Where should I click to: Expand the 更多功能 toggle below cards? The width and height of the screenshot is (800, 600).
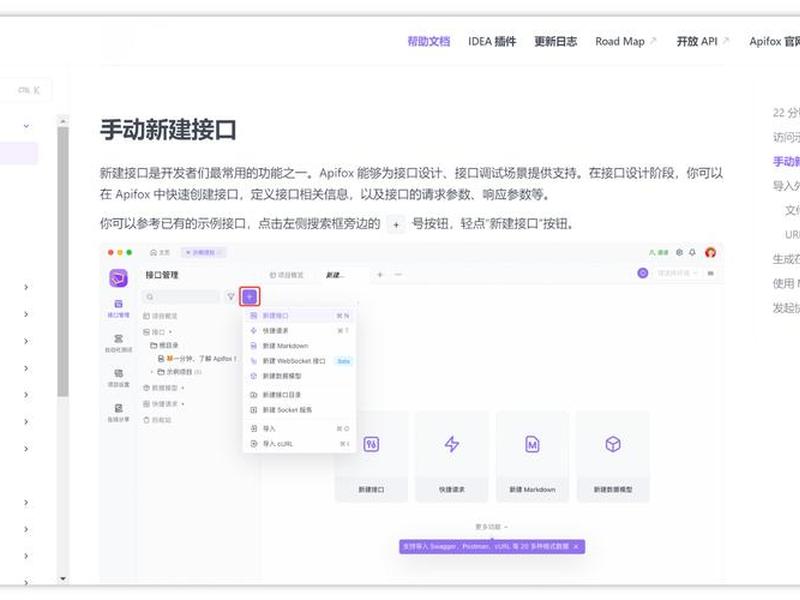point(491,527)
